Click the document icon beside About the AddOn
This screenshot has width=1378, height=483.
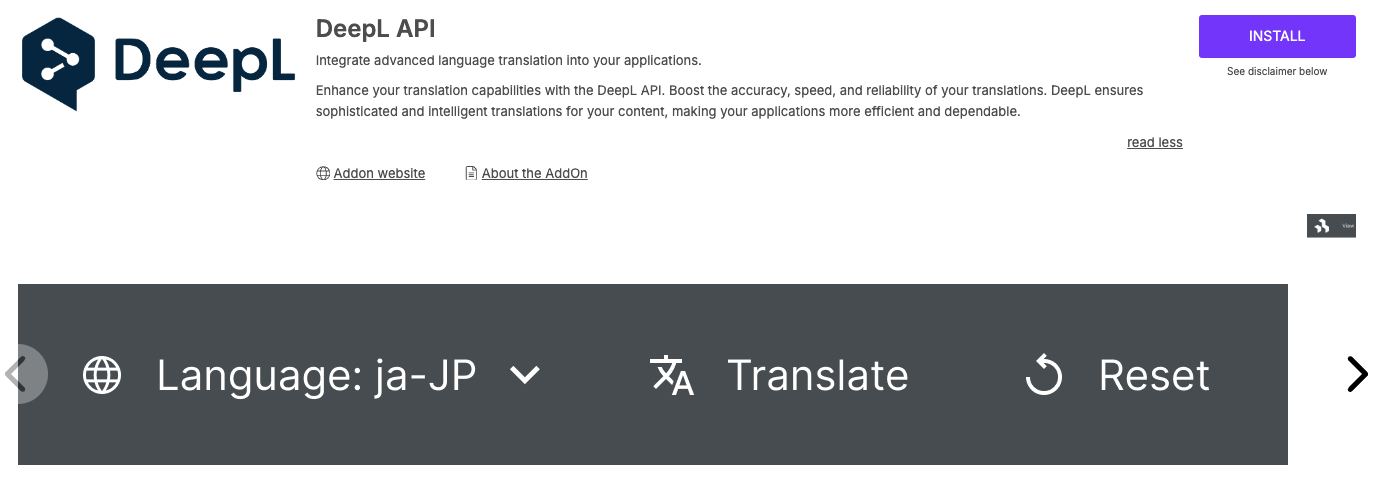pos(471,173)
